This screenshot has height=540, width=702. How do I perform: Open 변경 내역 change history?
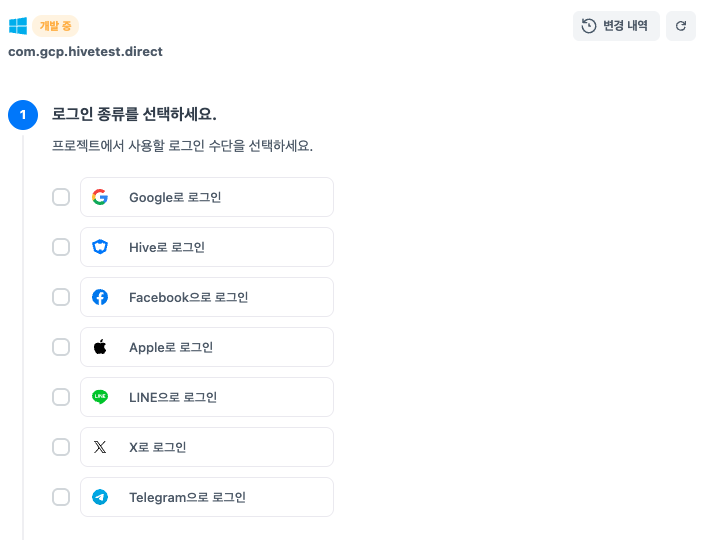[x=615, y=26]
